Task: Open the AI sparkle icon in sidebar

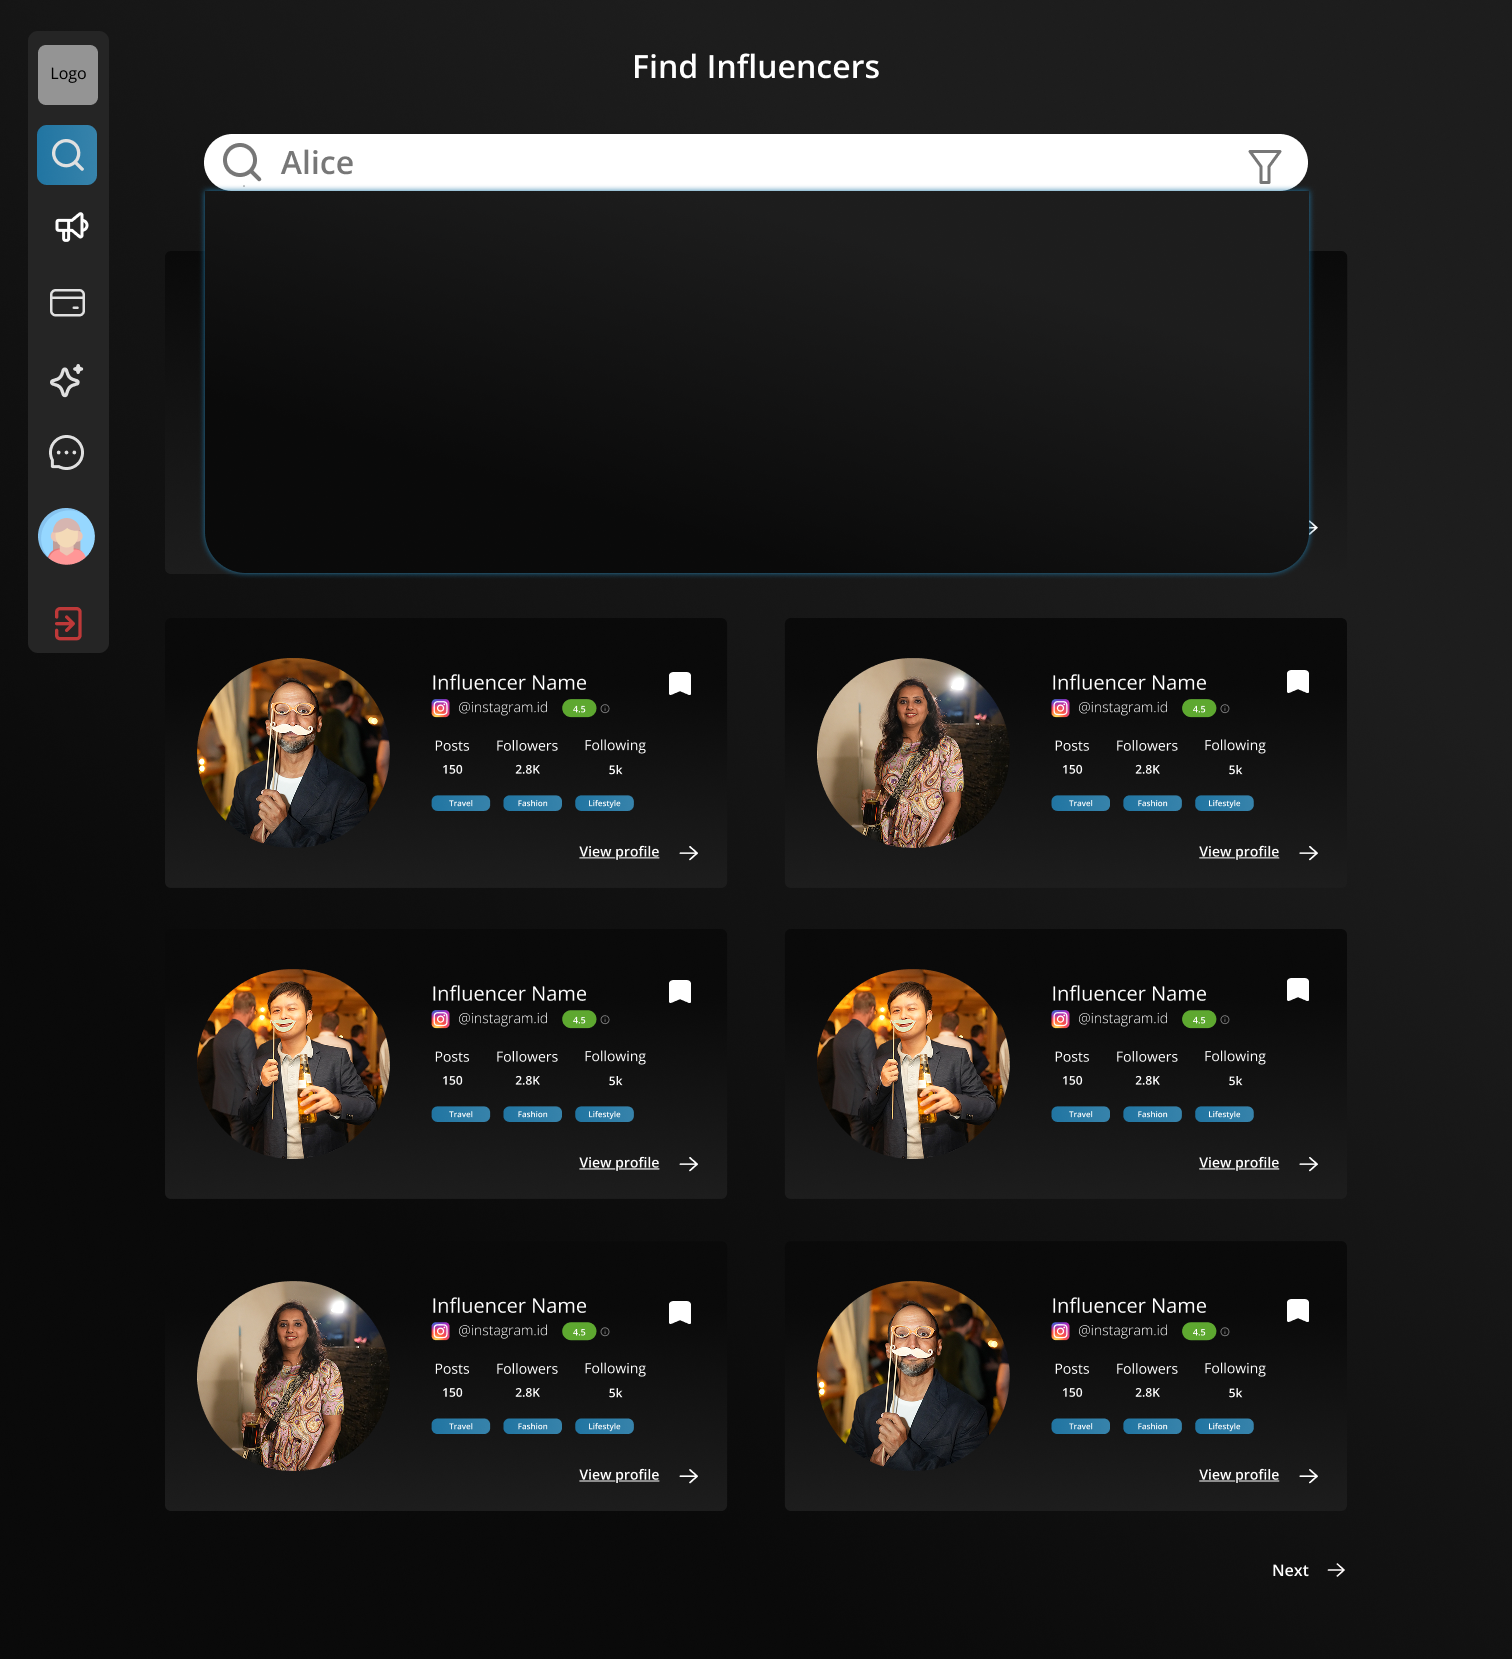Action: (67, 380)
